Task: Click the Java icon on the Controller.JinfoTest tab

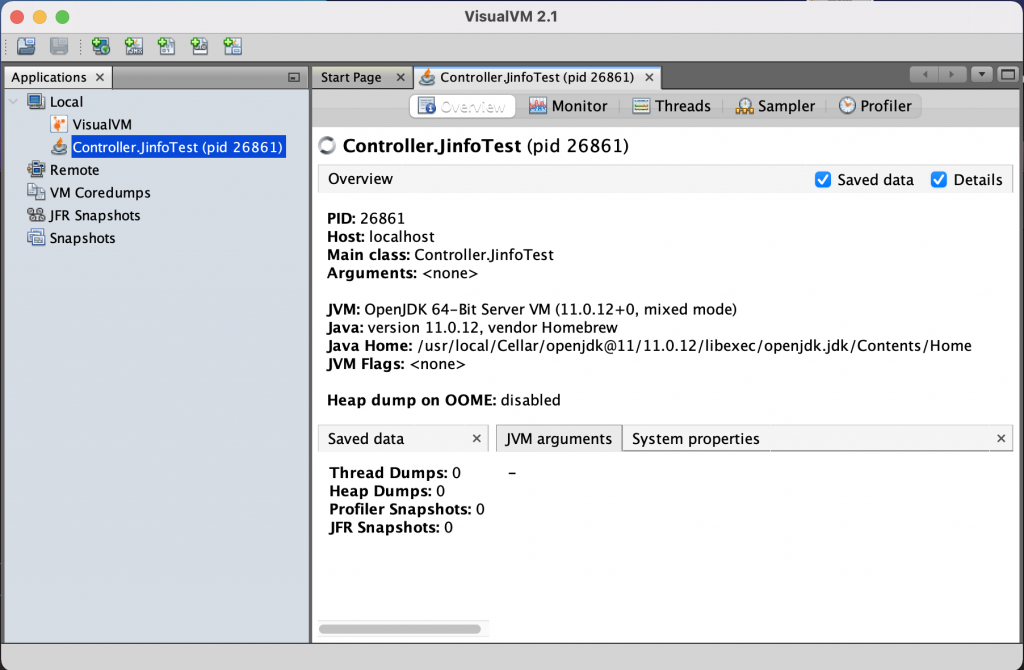Action: 427,77
